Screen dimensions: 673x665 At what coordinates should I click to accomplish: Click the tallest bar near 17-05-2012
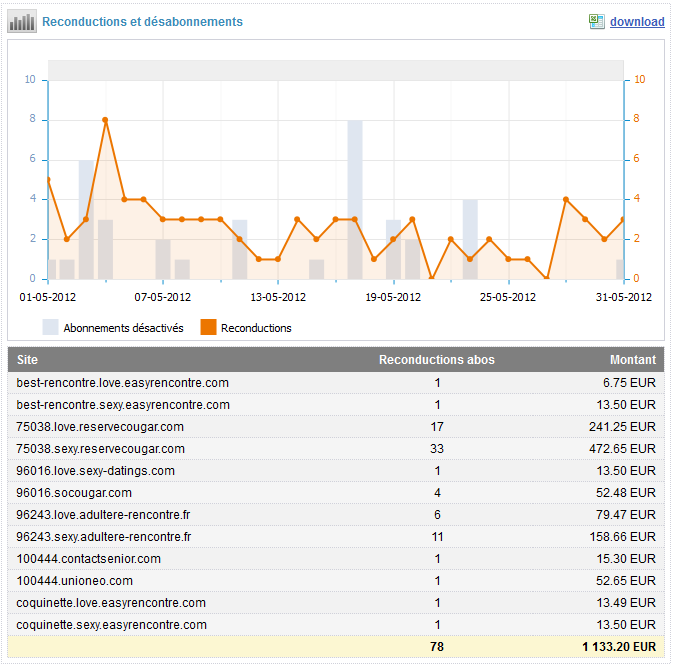[x=354, y=200]
